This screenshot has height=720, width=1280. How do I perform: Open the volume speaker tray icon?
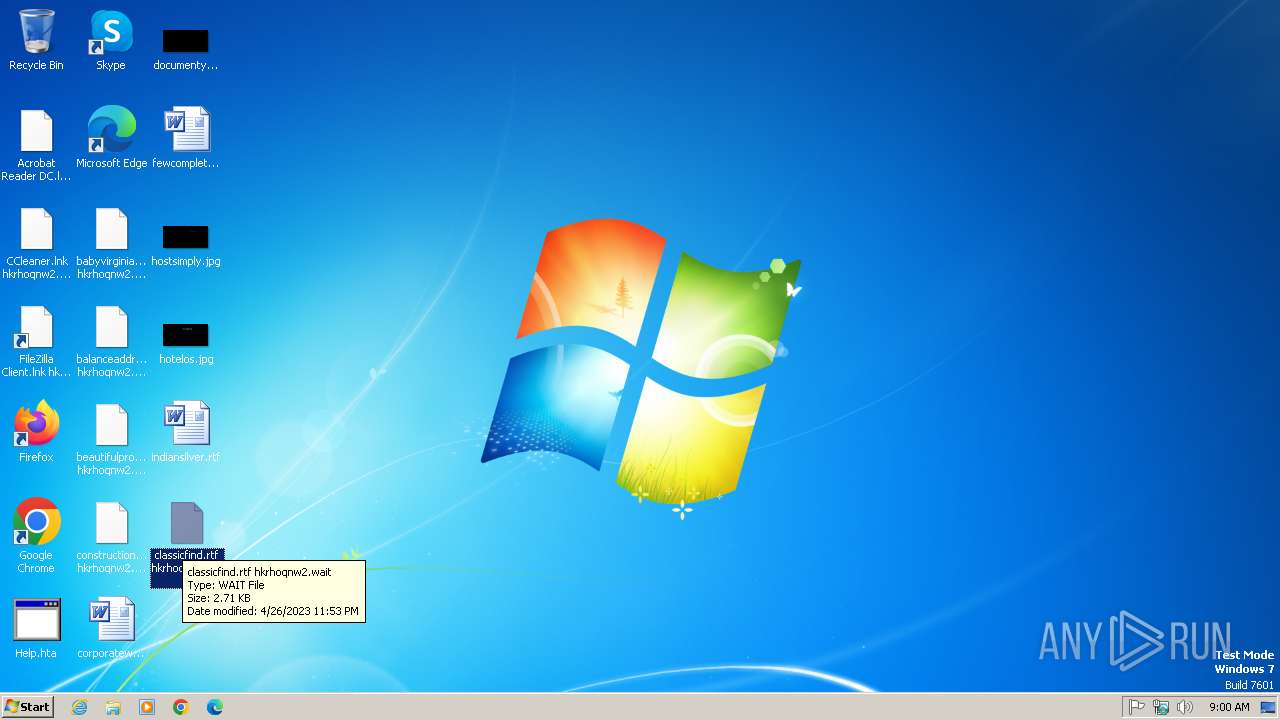click(1185, 707)
